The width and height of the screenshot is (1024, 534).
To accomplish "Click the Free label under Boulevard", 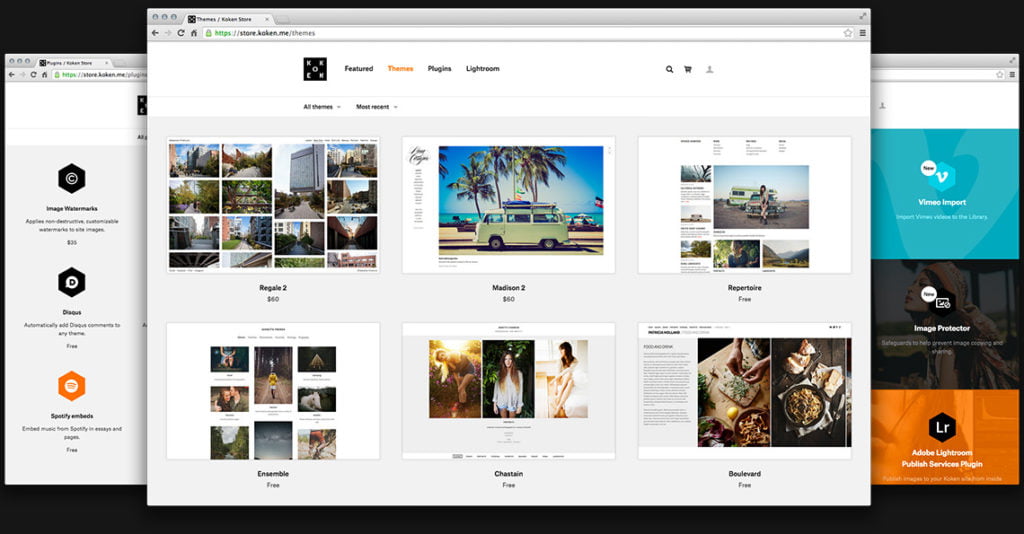I will (x=744, y=486).
